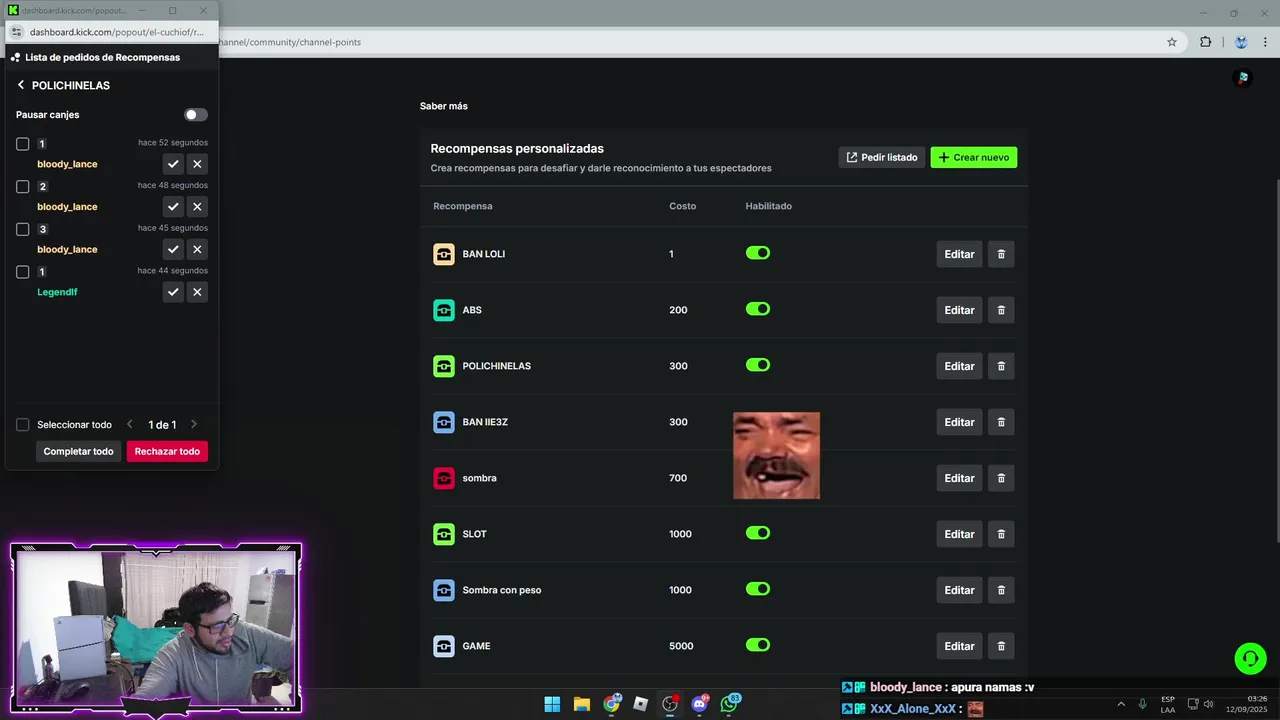Approve bloody_lance request number 2
The image size is (1280, 720).
coord(173,207)
